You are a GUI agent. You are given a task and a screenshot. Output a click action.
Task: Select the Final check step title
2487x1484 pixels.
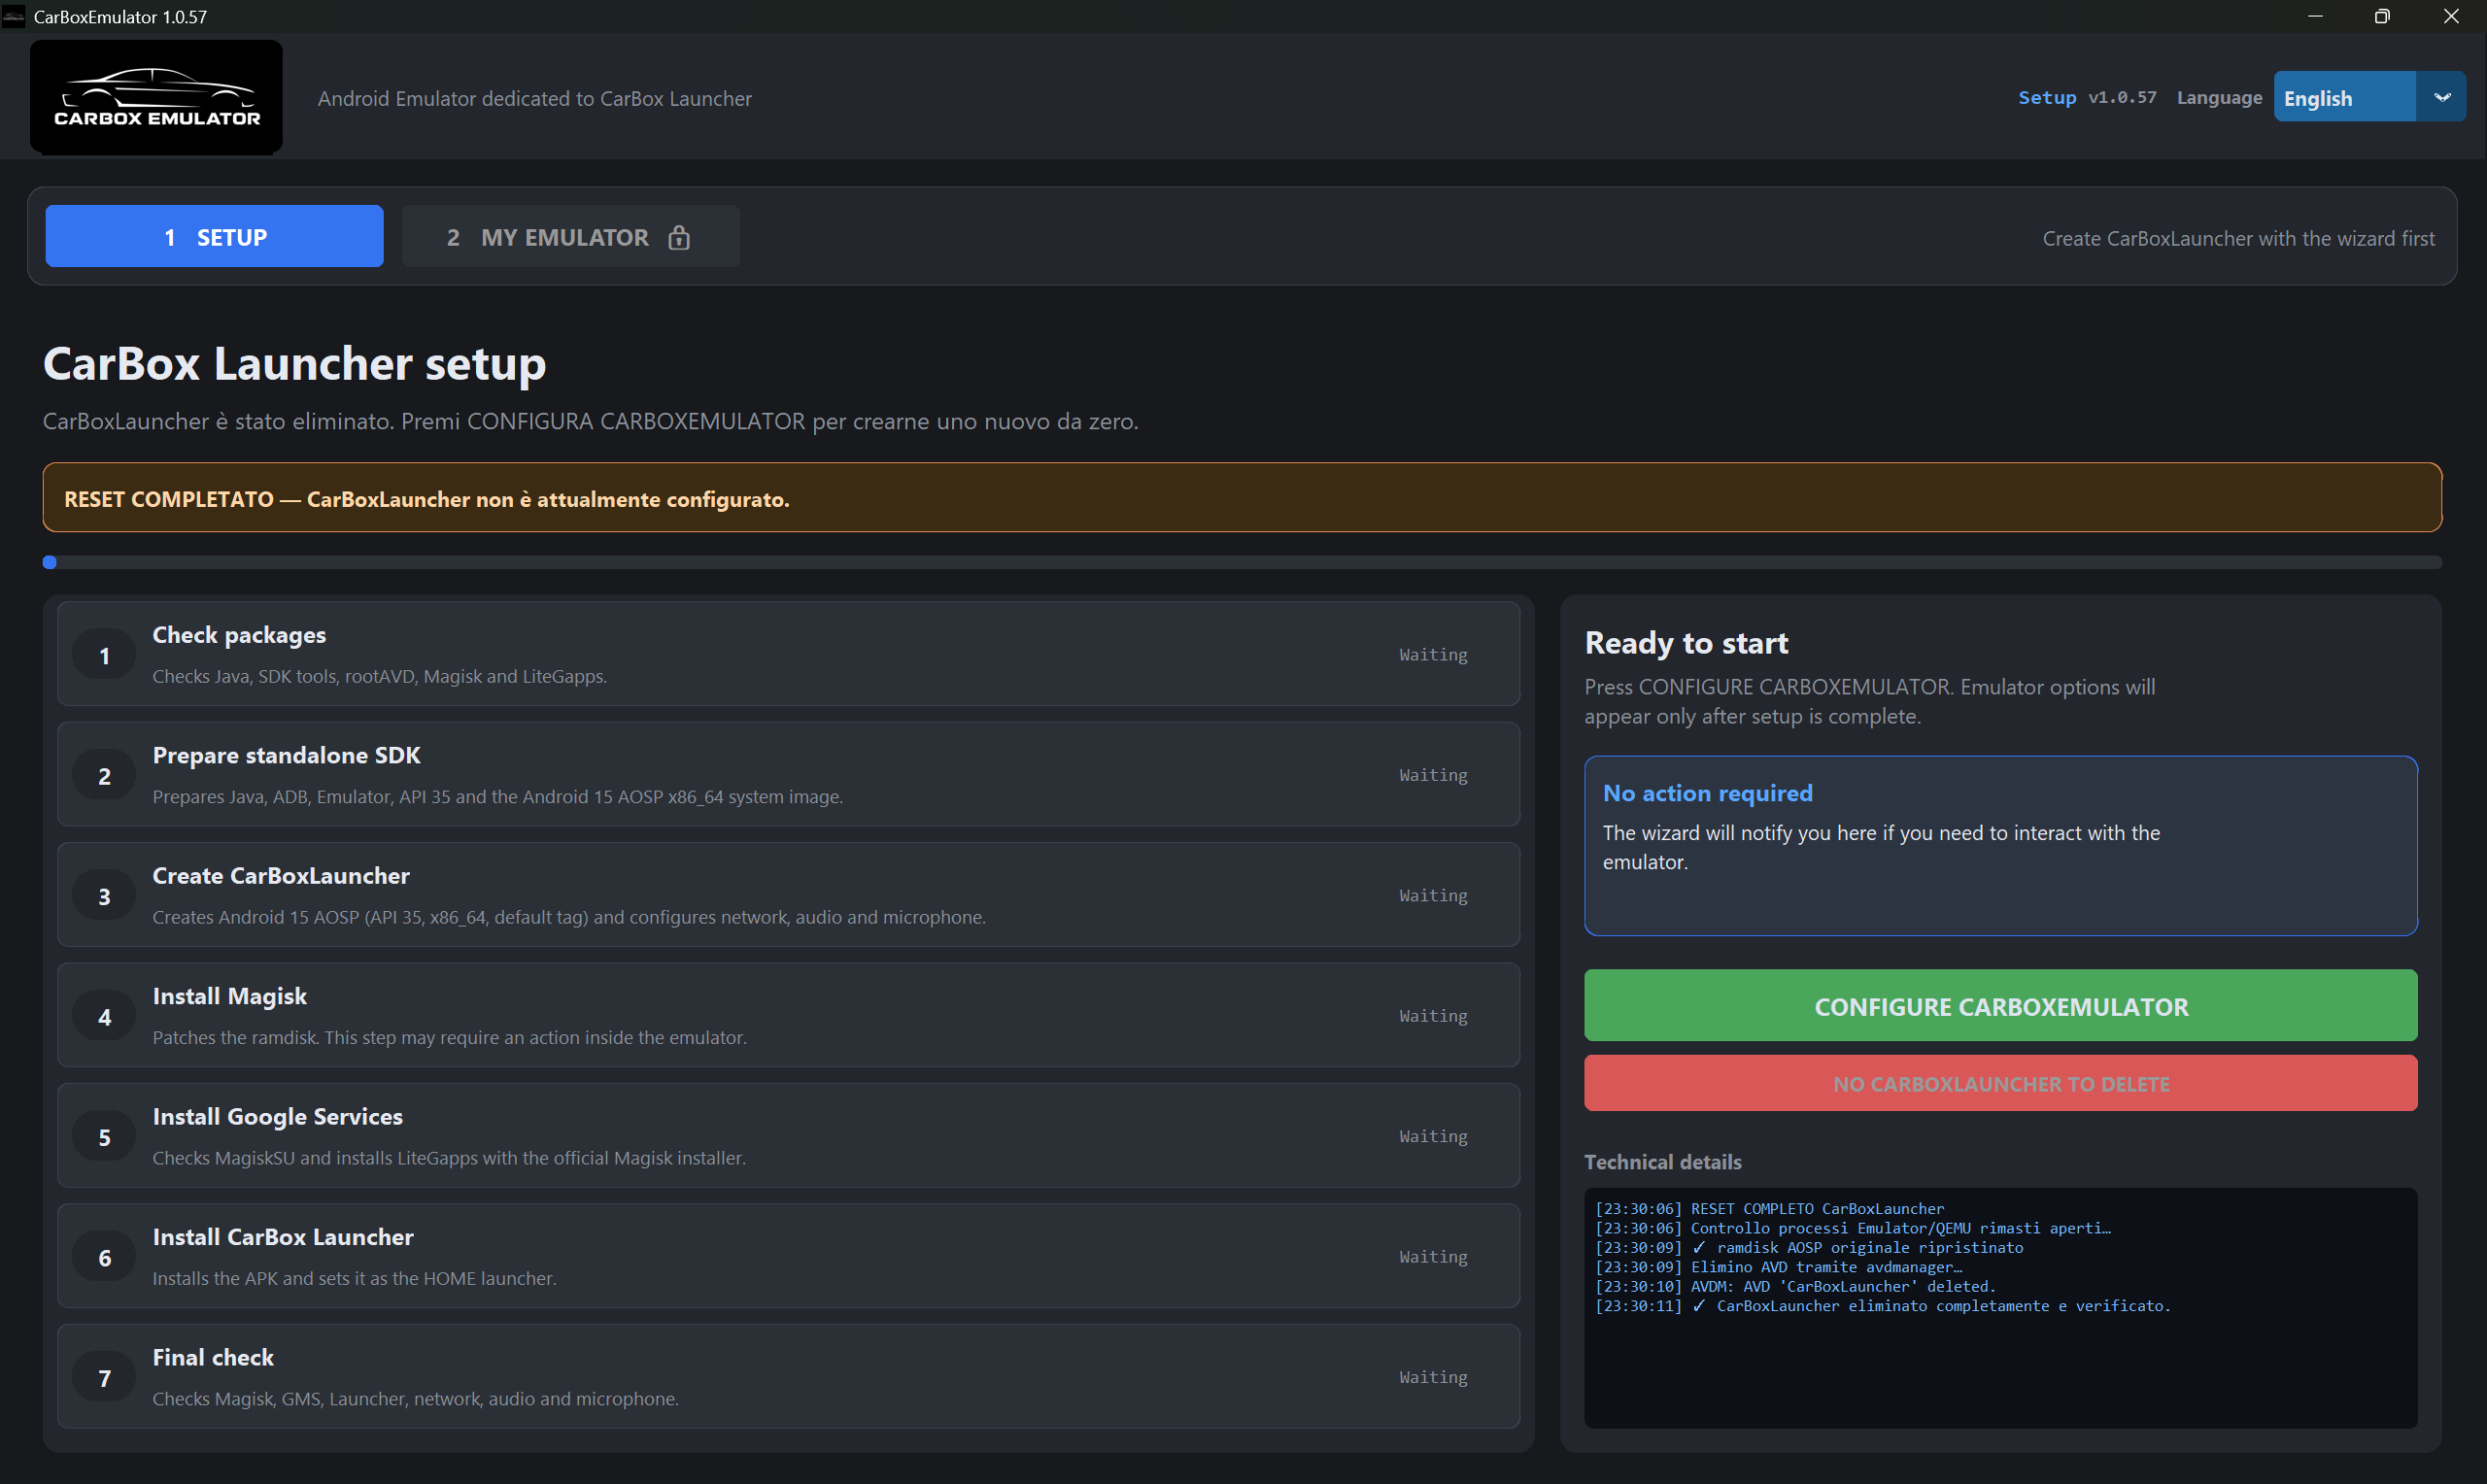click(213, 1357)
